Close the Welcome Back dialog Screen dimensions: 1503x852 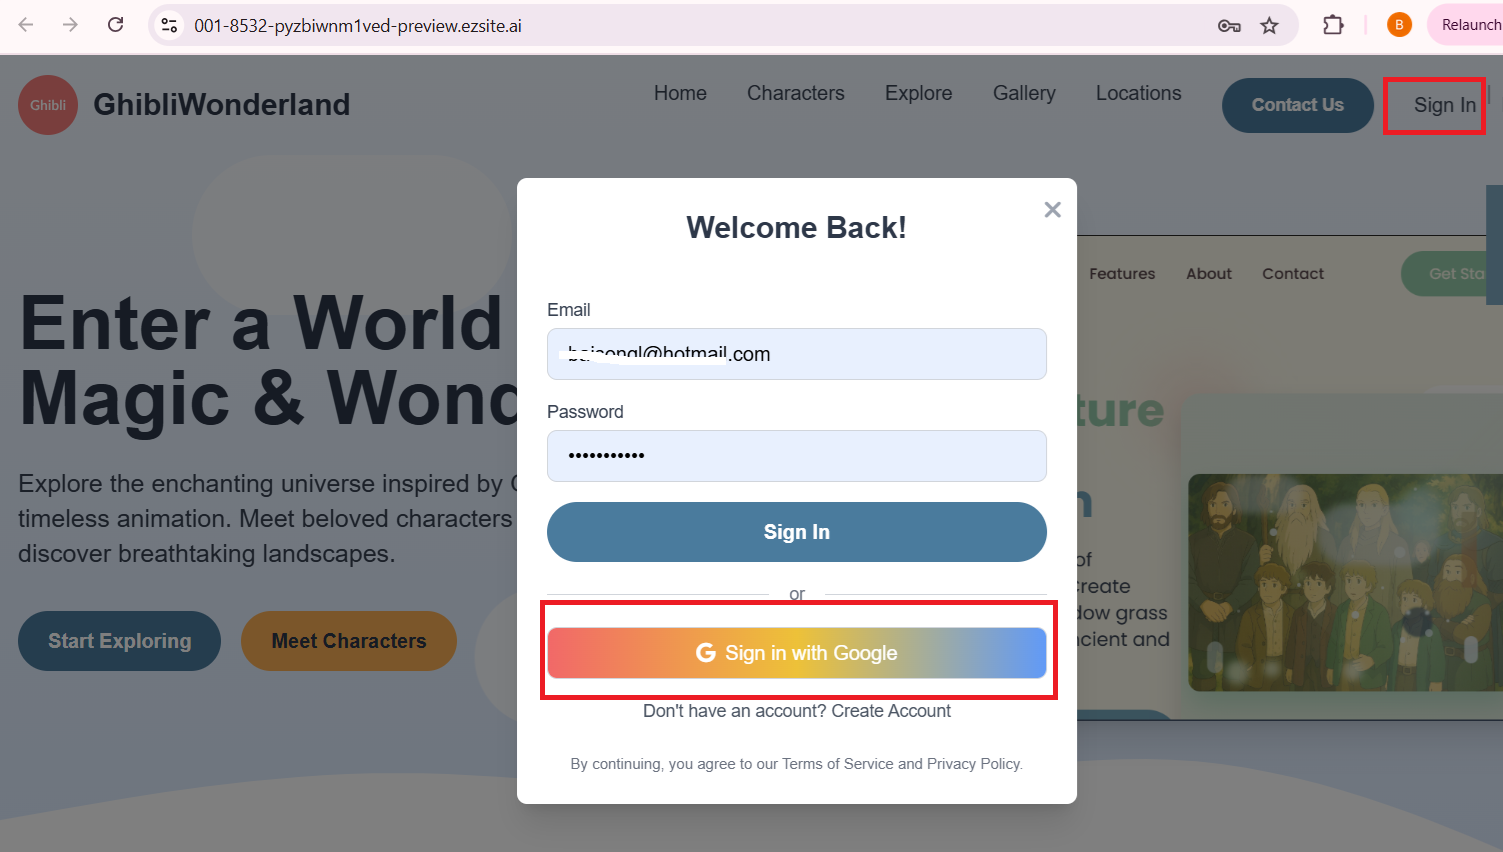(1052, 210)
